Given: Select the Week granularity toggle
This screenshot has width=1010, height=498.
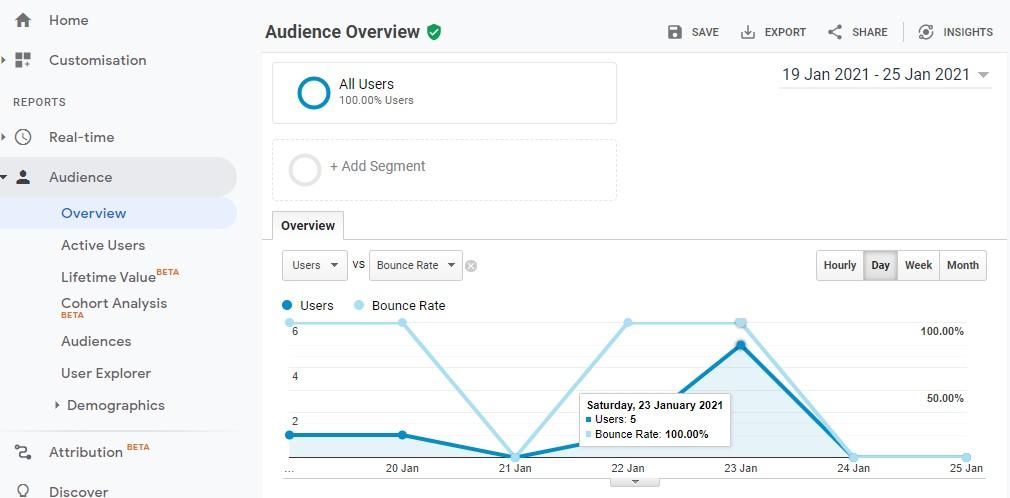Looking at the screenshot, I should [x=918, y=265].
